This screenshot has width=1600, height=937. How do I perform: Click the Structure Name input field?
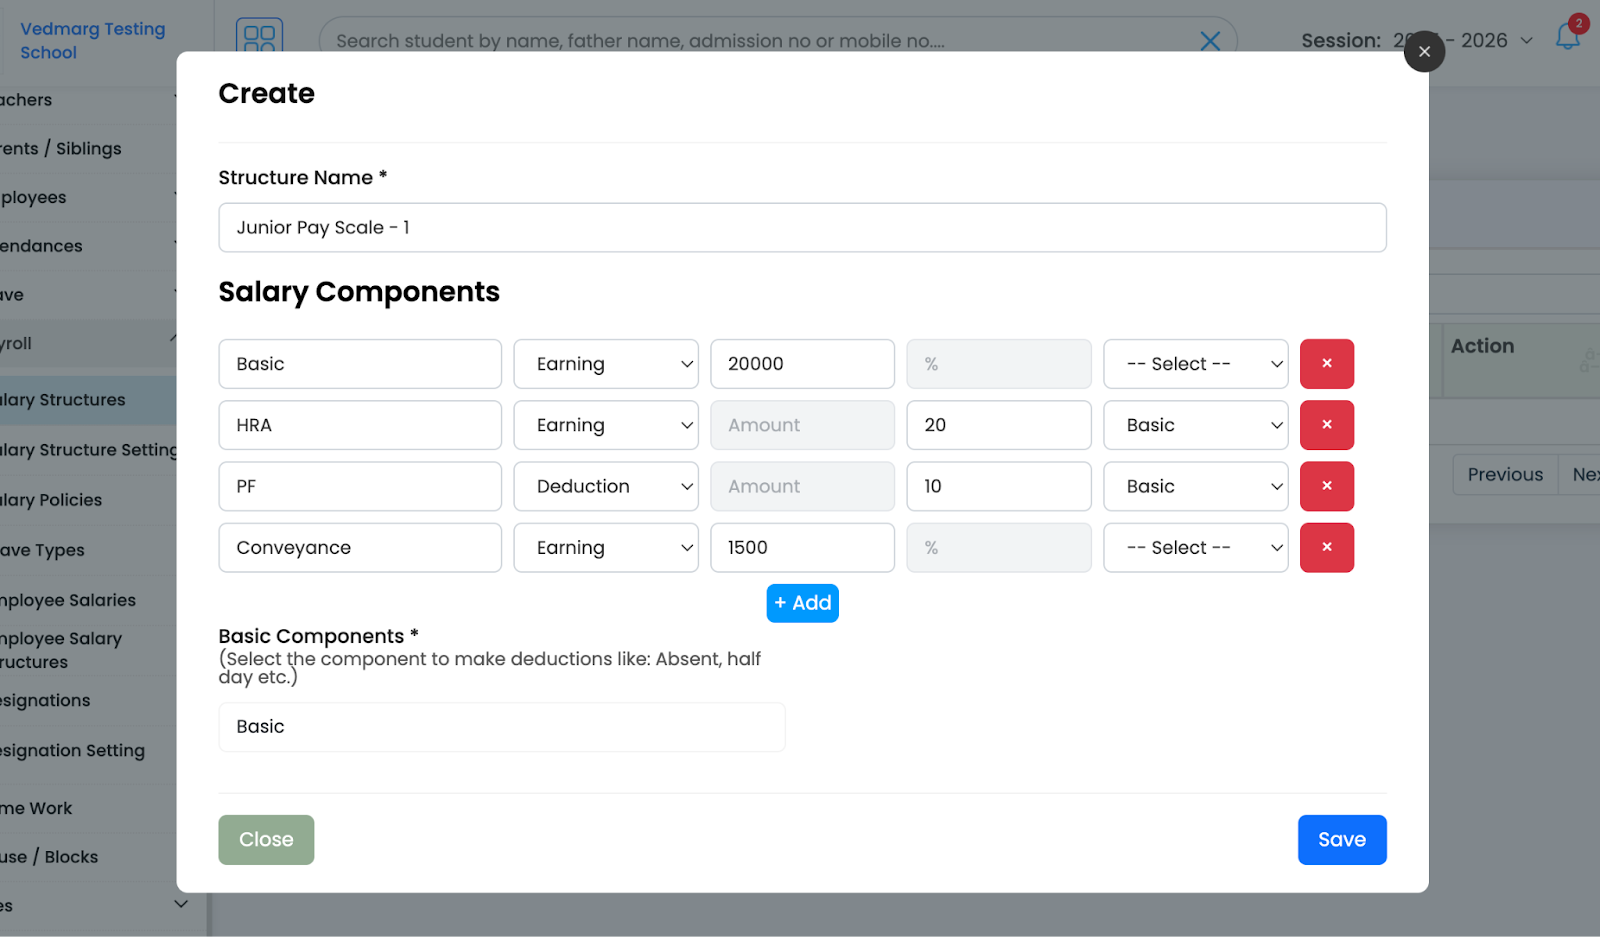tap(802, 227)
